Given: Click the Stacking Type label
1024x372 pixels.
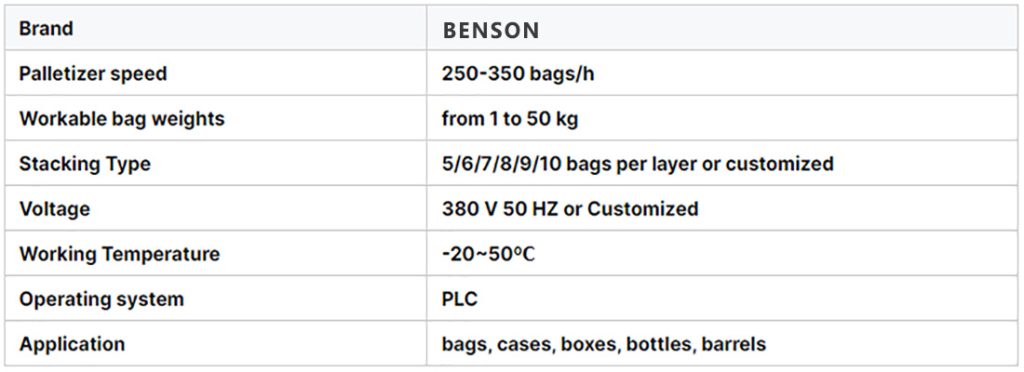Looking at the screenshot, I should (85, 164).
